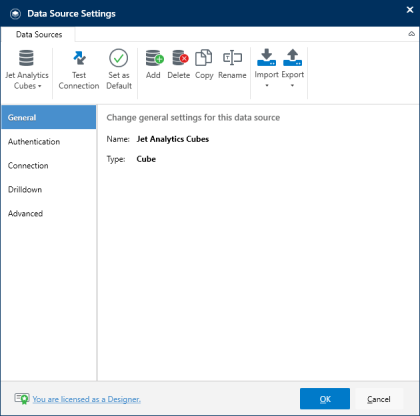Click Set as Default checkmark icon

119,58
